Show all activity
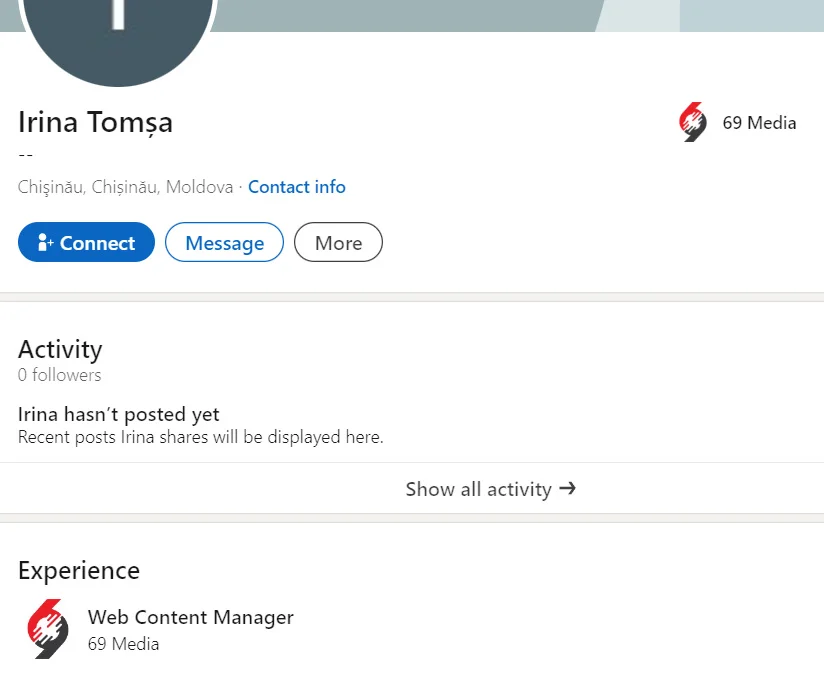Viewport: 824px width, 679px height. (491, 489)
